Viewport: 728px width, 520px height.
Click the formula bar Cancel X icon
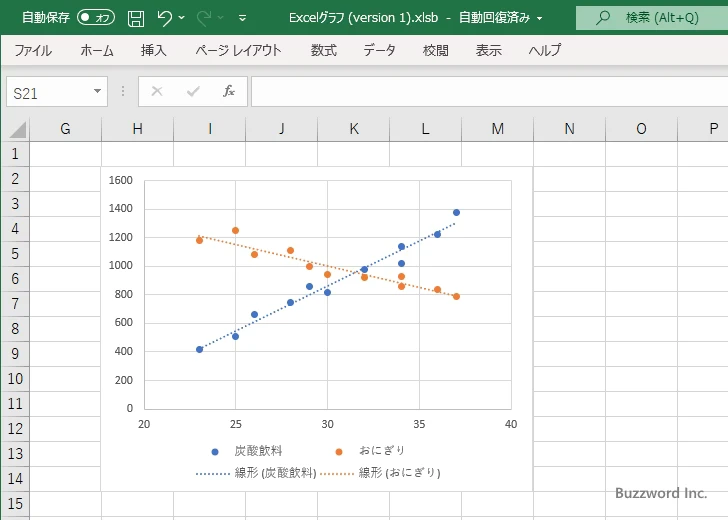pos(157,91)
